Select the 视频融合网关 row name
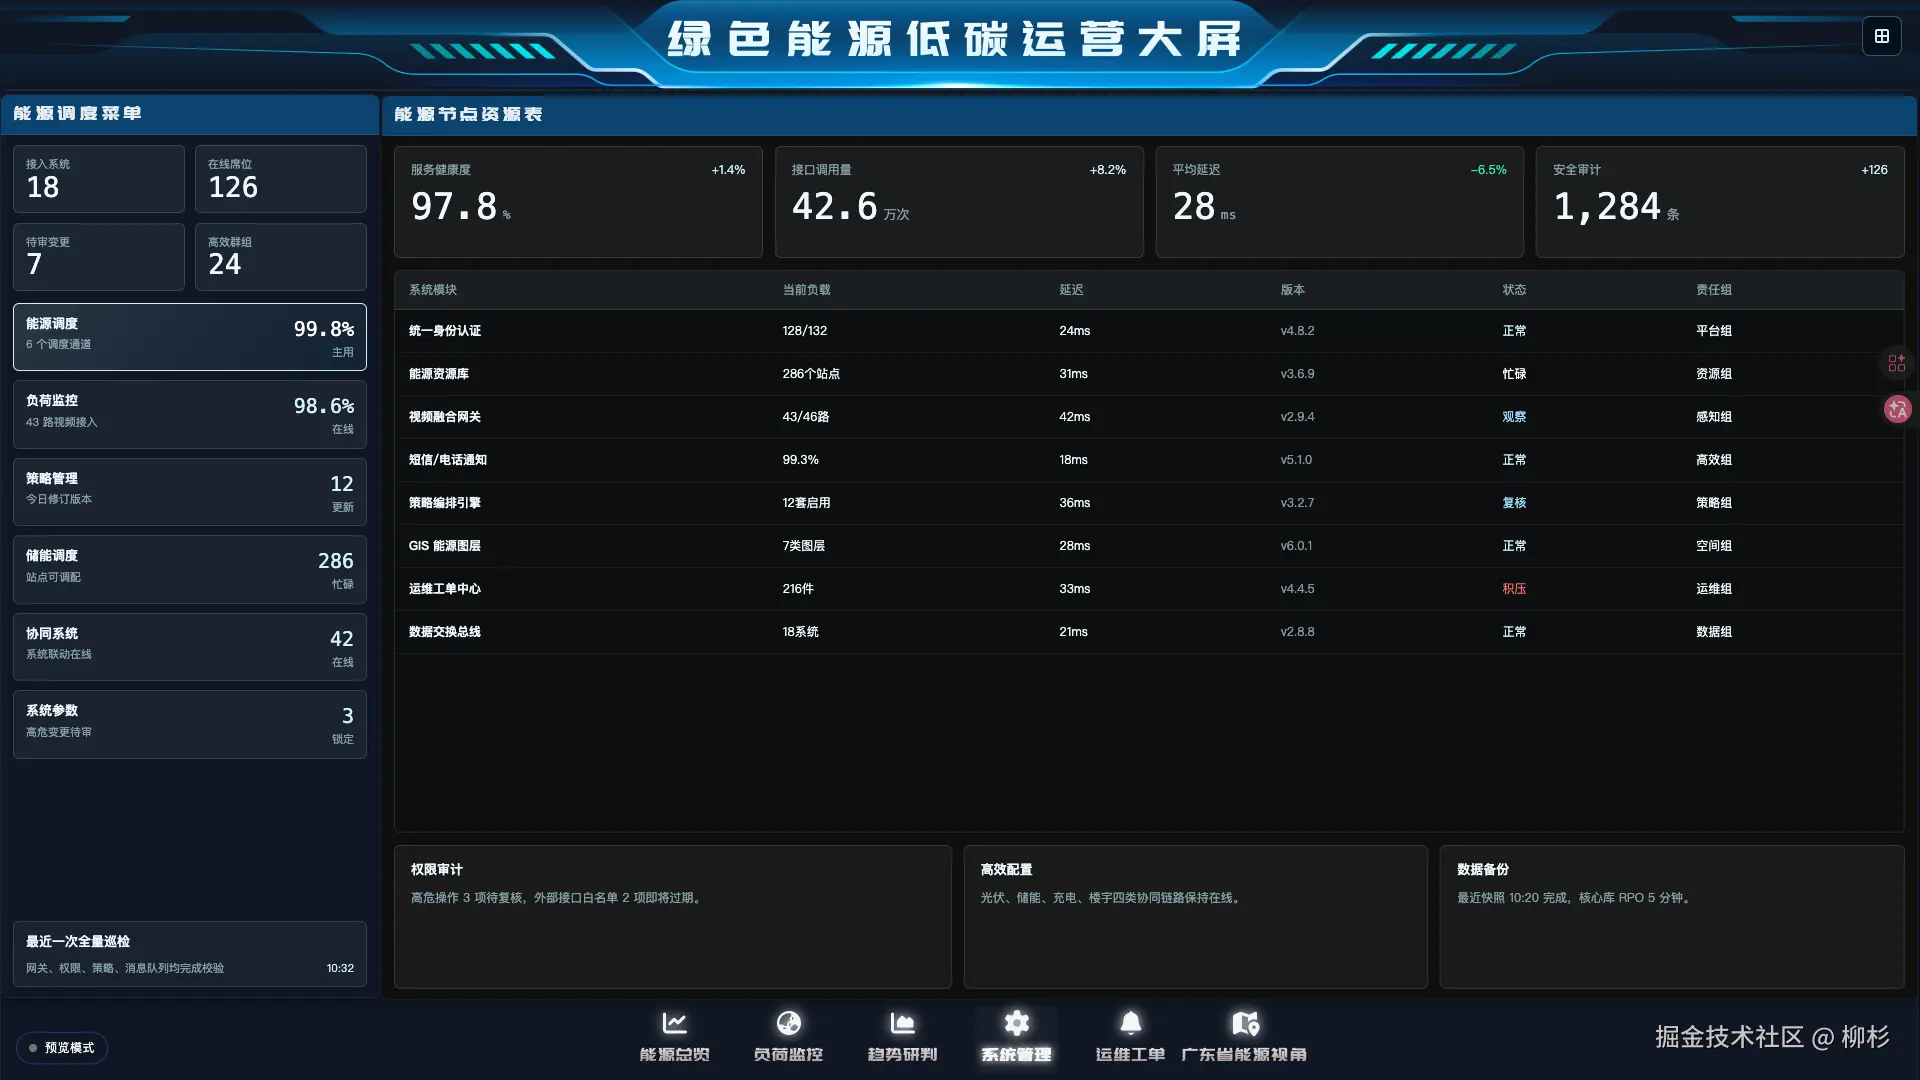The width and height of the screenshot is (1920, 1080). (x=445, y=417)
